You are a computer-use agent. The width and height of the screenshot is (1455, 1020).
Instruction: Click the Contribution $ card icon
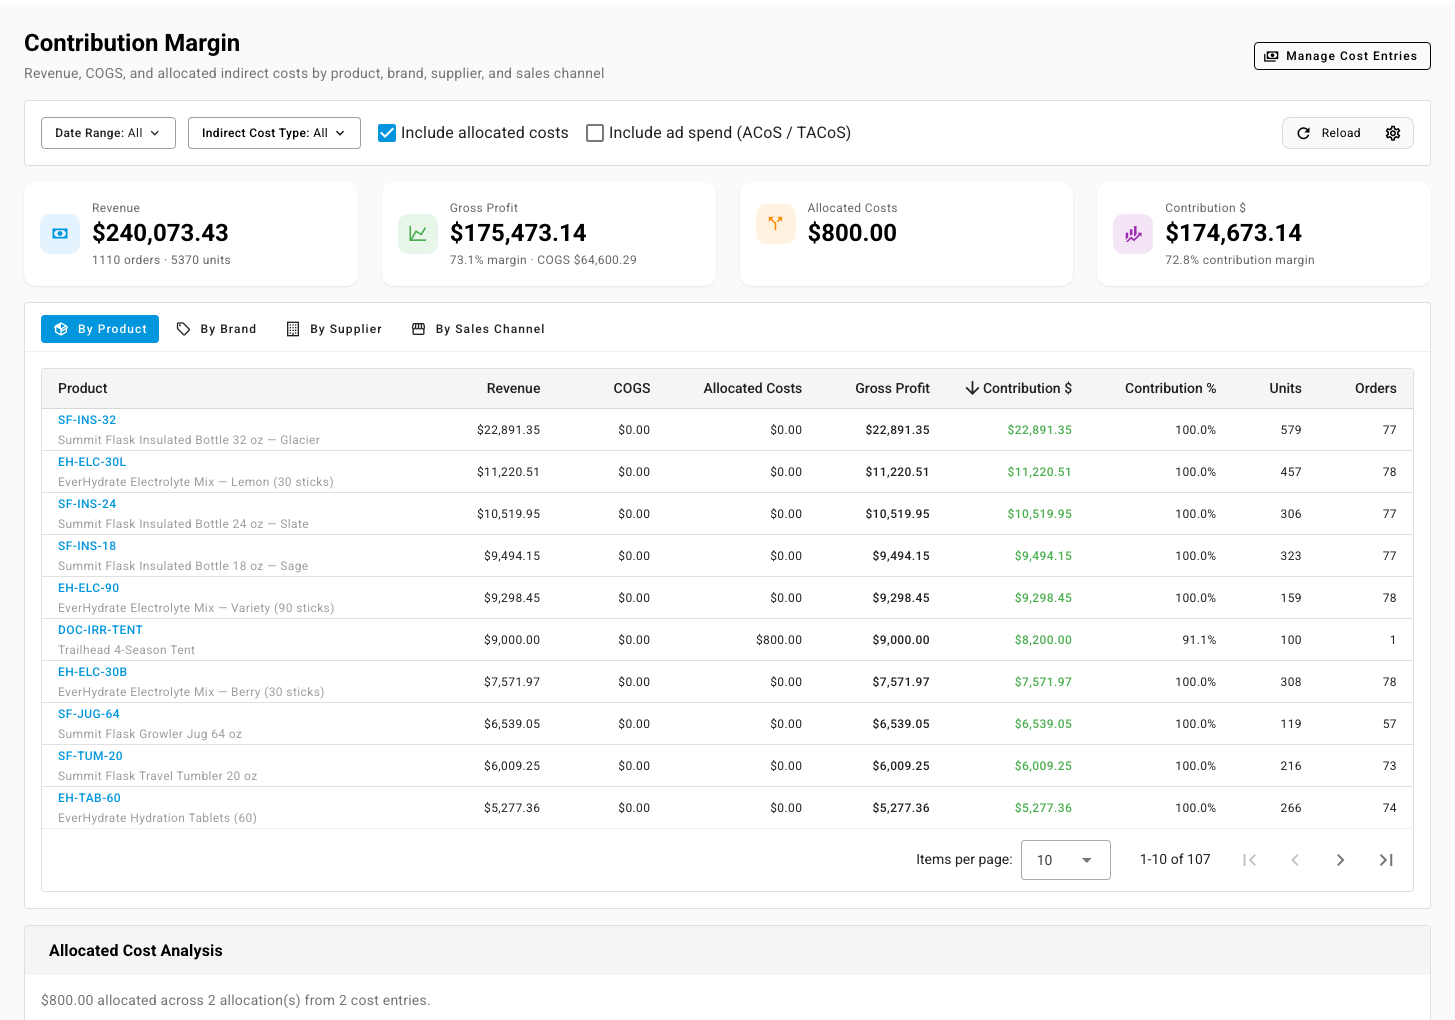(1133, 234)
